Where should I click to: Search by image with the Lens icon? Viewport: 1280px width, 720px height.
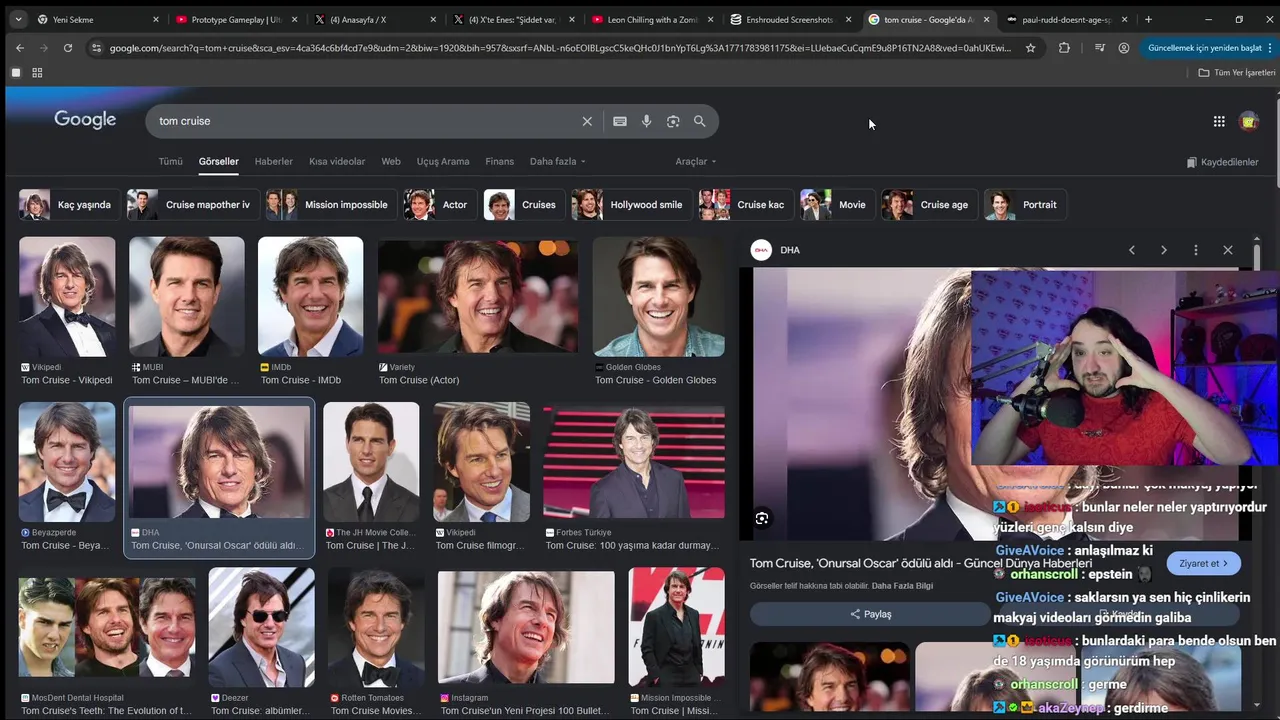pos(673,121)
